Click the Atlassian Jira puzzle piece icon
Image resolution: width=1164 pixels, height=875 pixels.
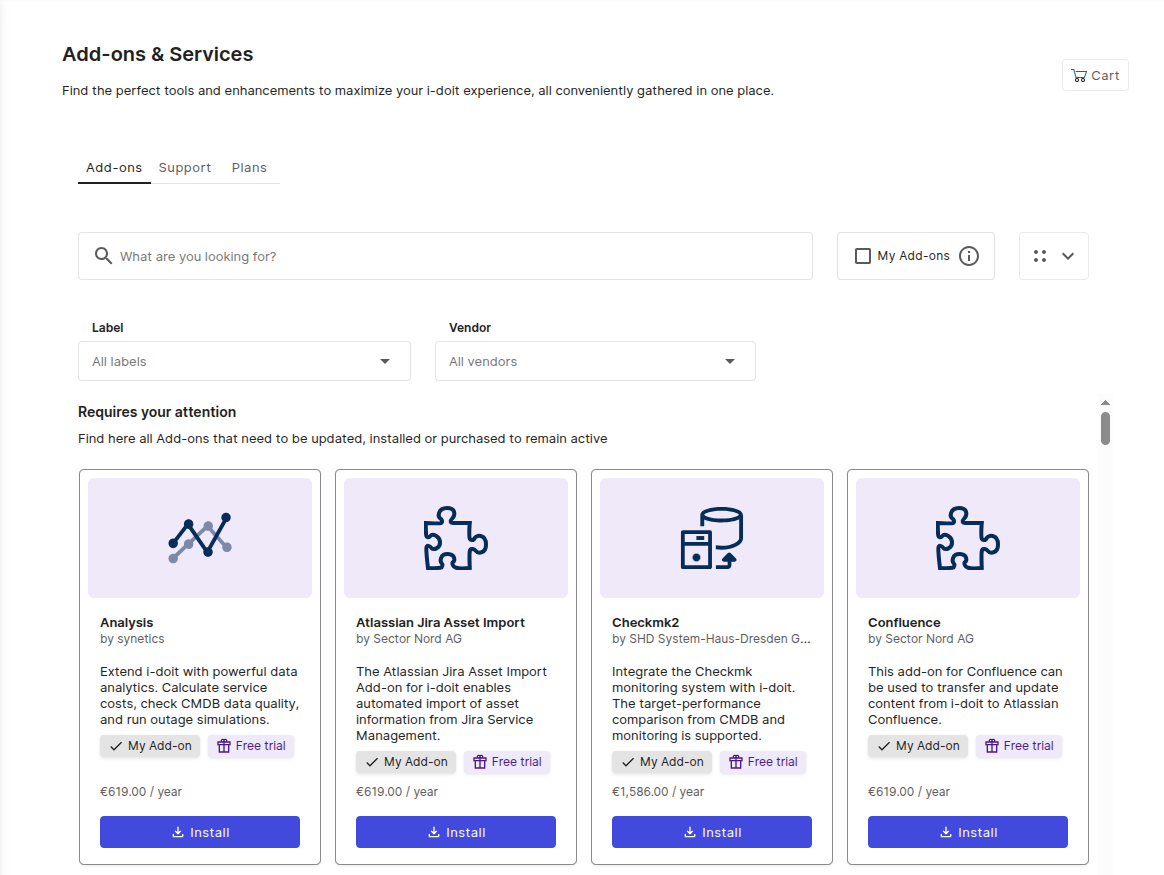tap(456, 538)
